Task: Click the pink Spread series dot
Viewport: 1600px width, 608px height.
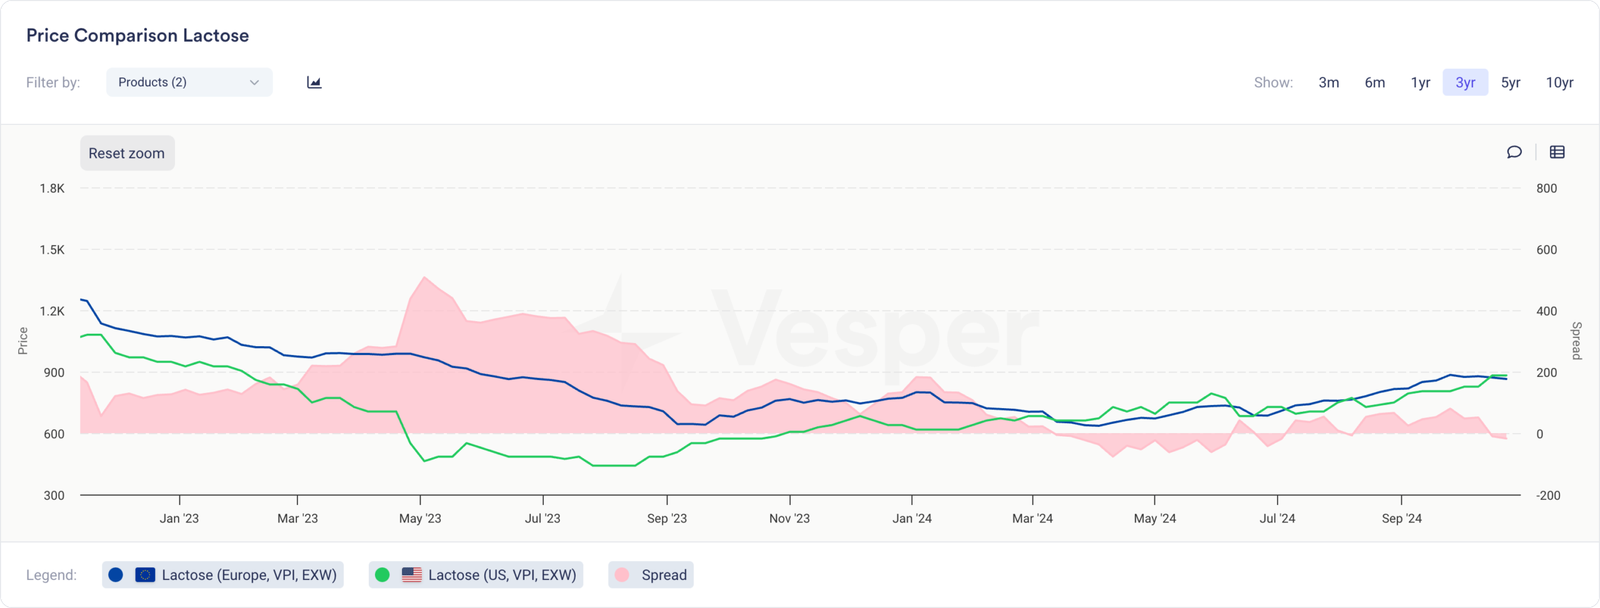Action: pyautogui.click(x=622, y=575)
